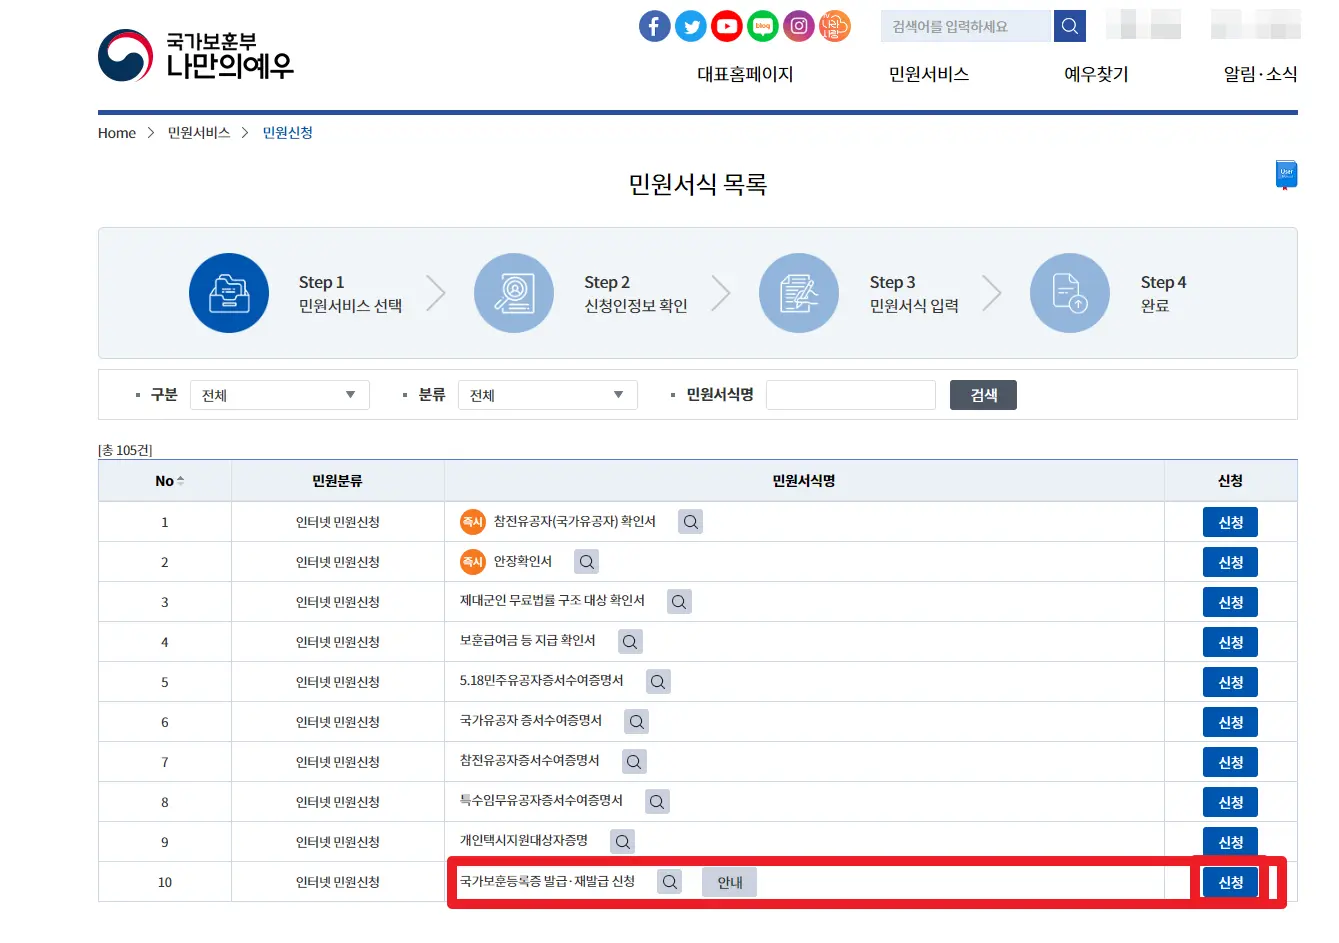Open the 민원서비스 menu
Screen dimensions: 1339x943
[928, 73]
